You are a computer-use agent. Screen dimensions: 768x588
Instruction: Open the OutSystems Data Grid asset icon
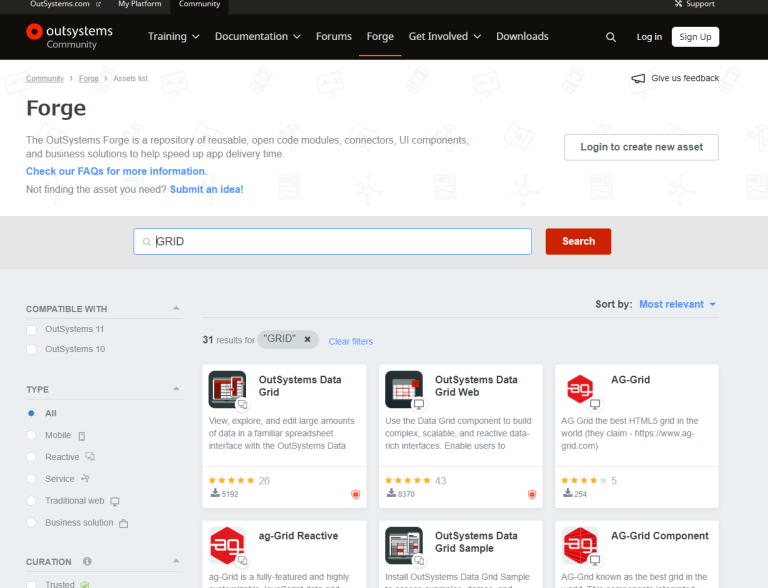point(227,390)
